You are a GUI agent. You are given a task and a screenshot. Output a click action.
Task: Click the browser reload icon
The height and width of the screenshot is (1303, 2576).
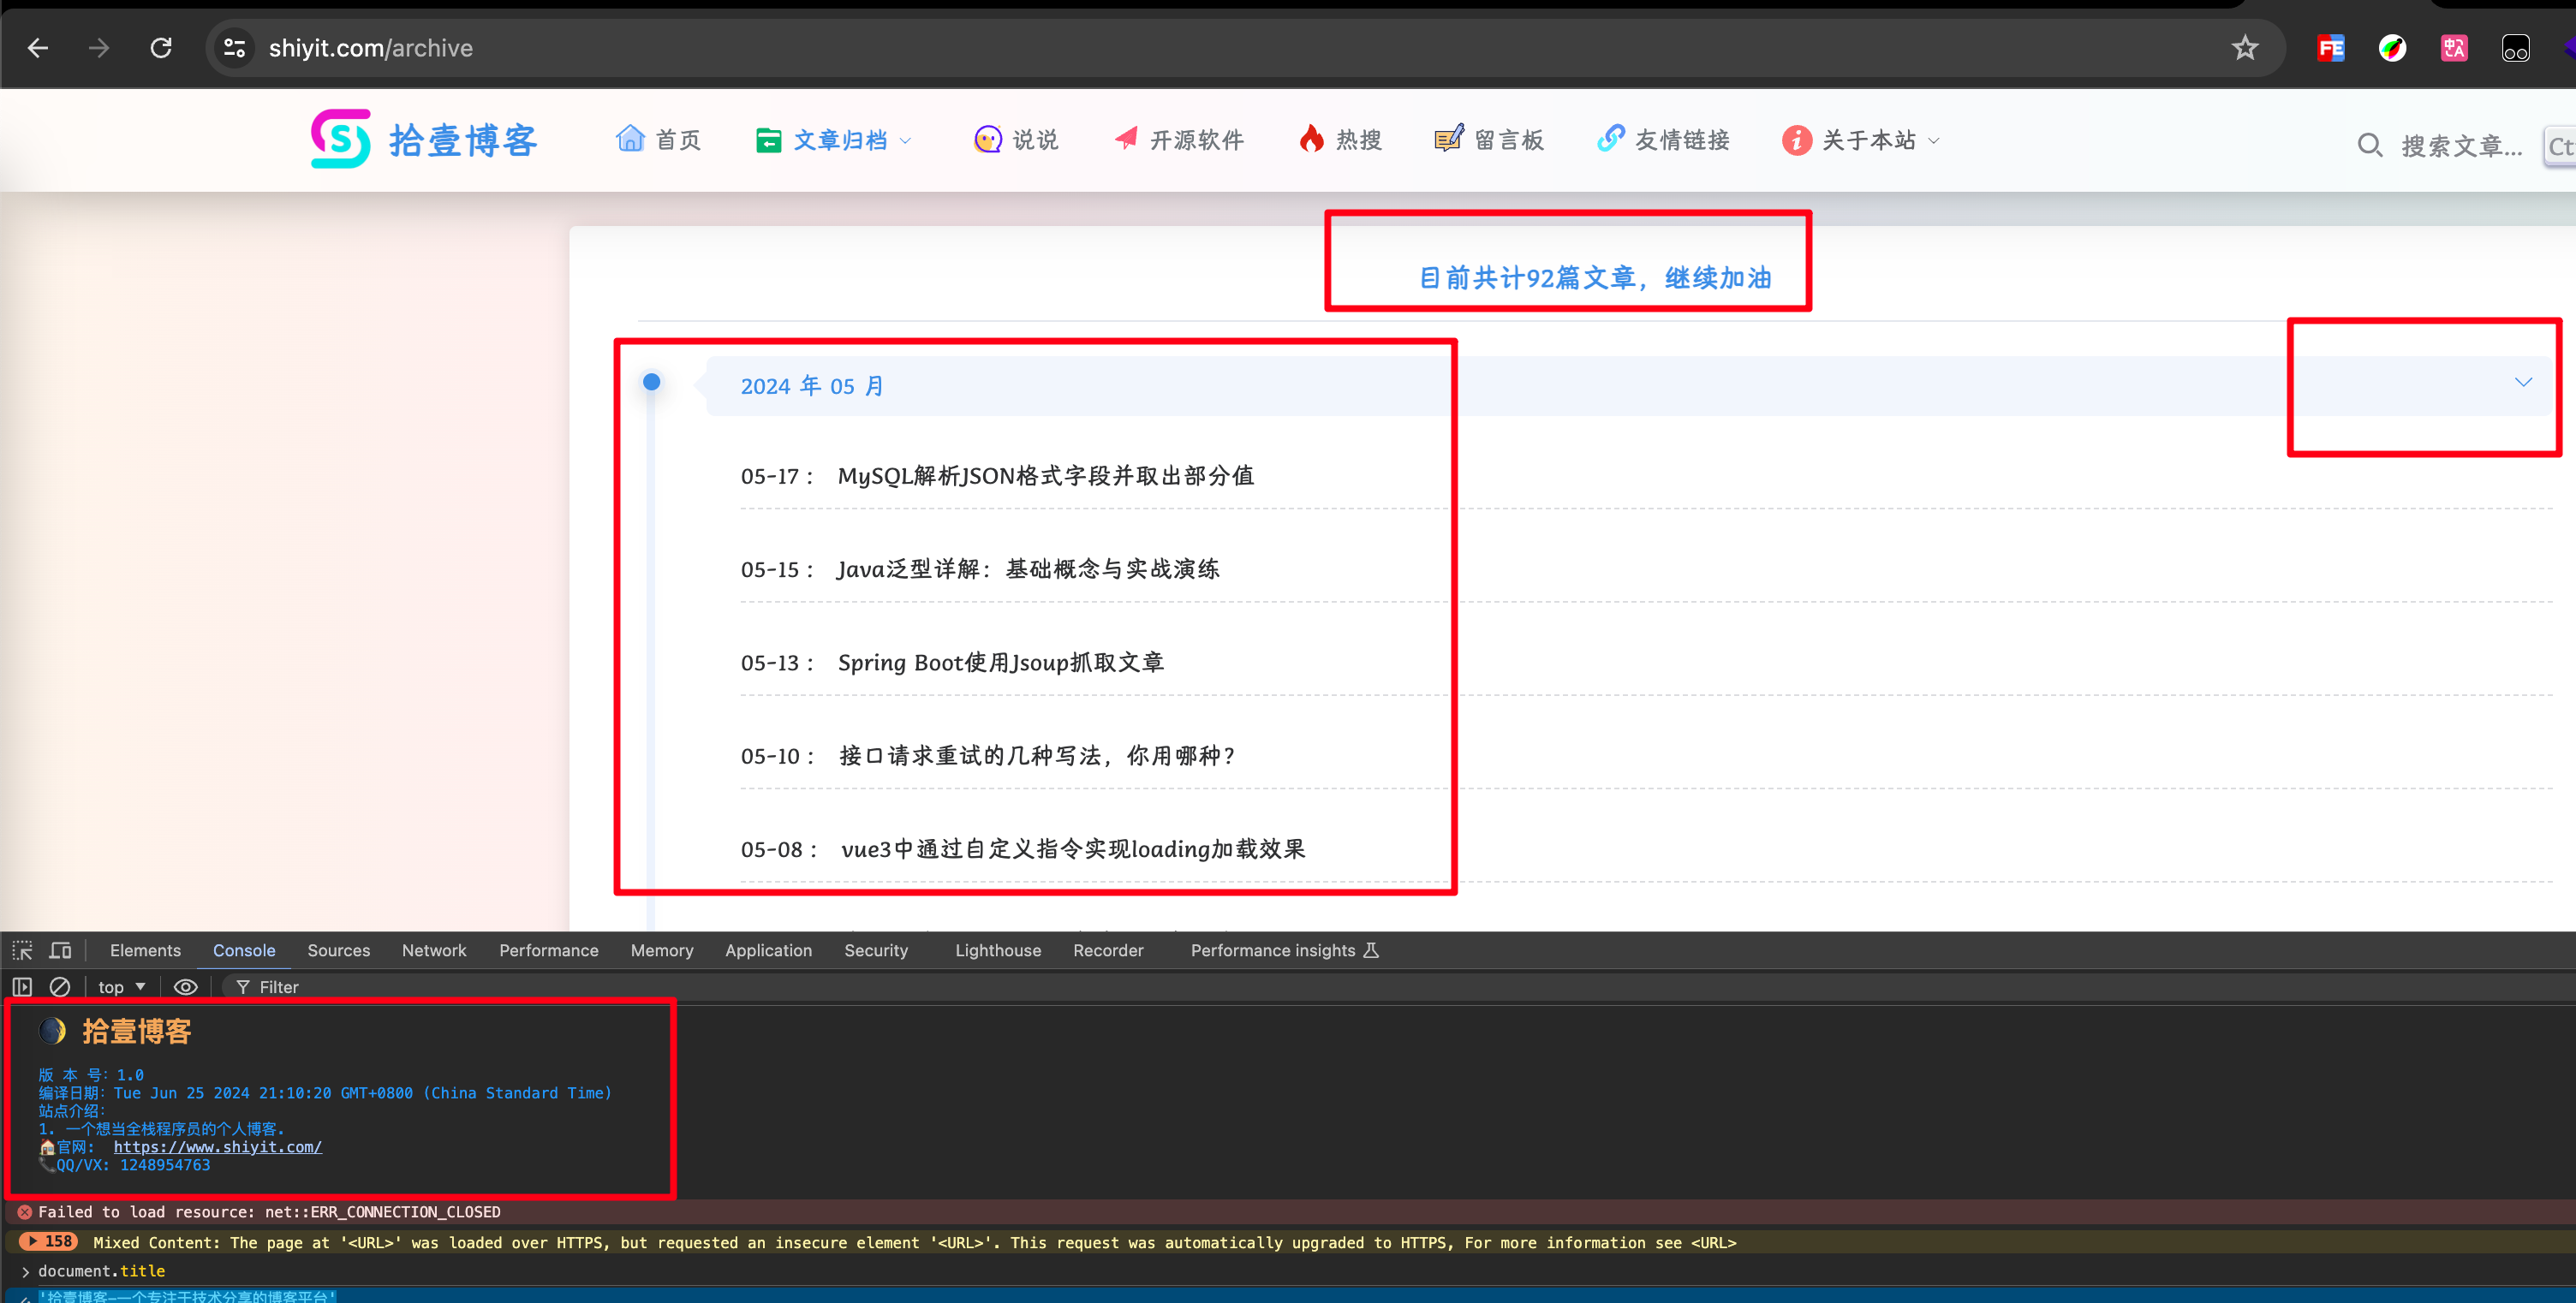pyautogui.click(x=161, y=47)
